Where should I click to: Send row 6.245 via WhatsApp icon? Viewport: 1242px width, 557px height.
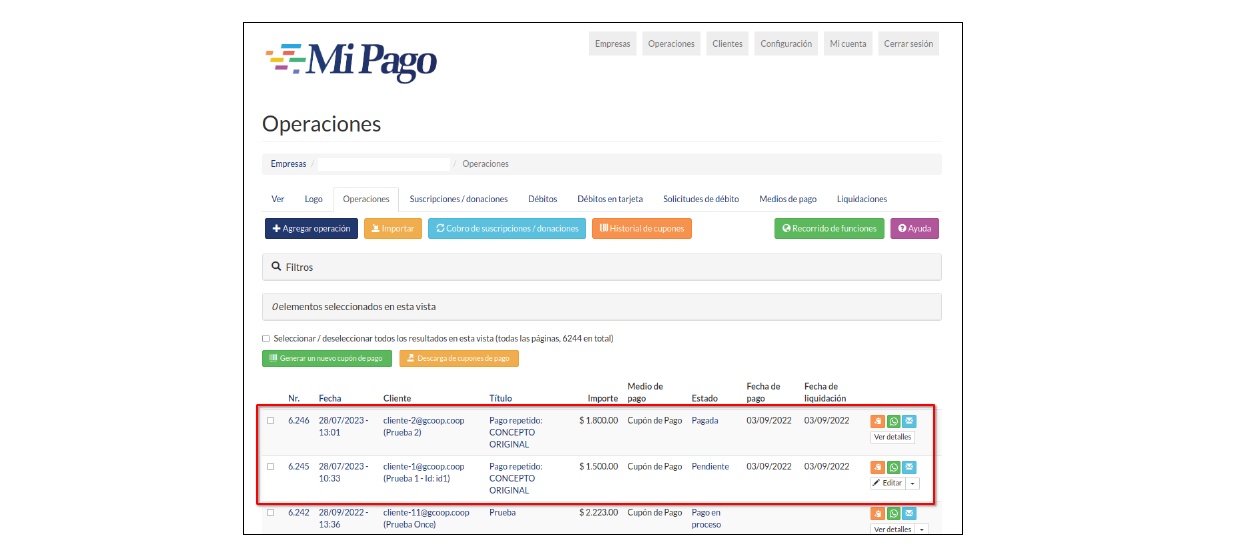(x=893, y=467)
